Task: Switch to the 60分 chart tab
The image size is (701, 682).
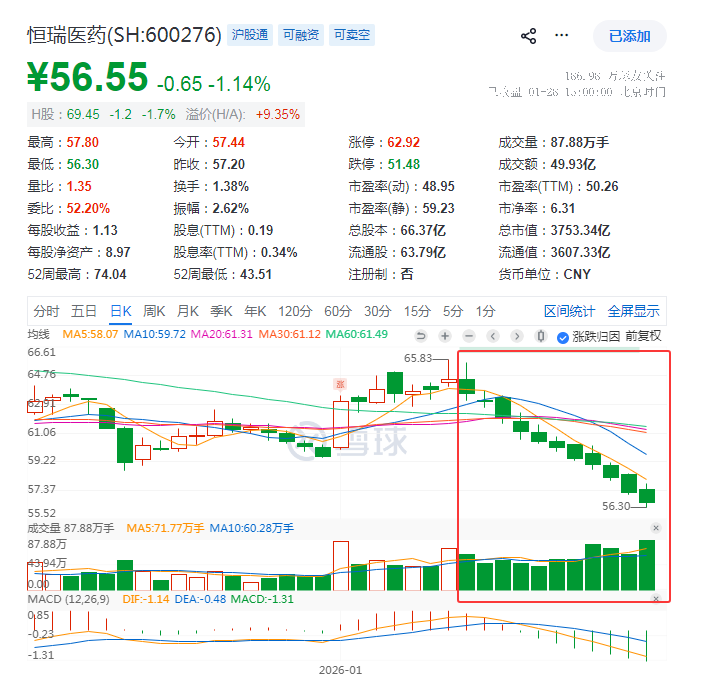Action: tap(338, 311)
